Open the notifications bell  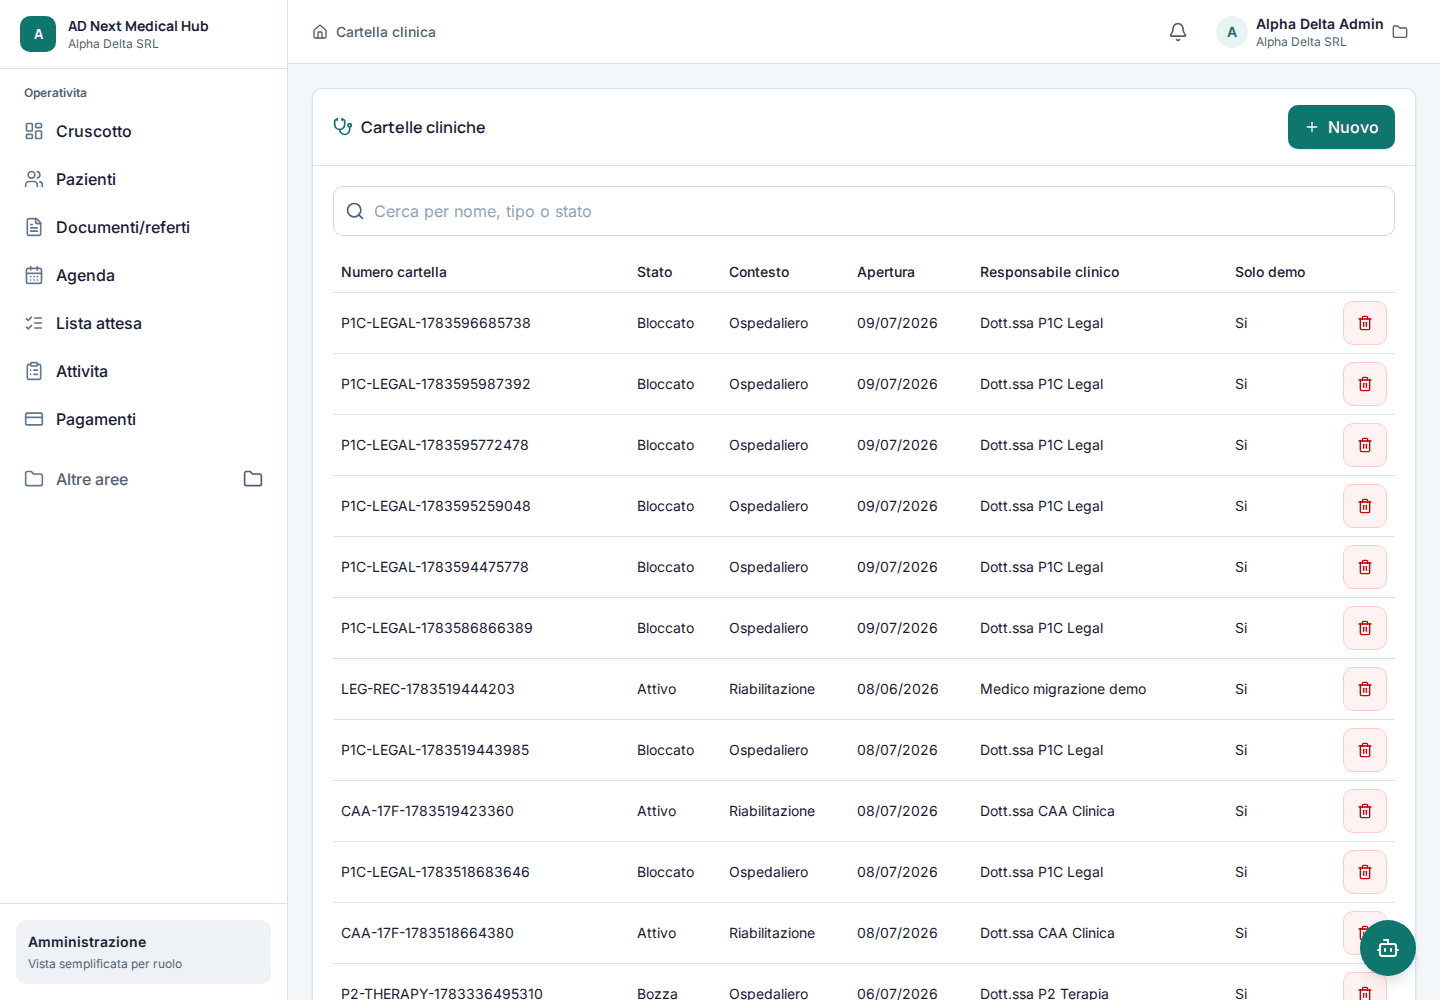[x=1178, y=32]
